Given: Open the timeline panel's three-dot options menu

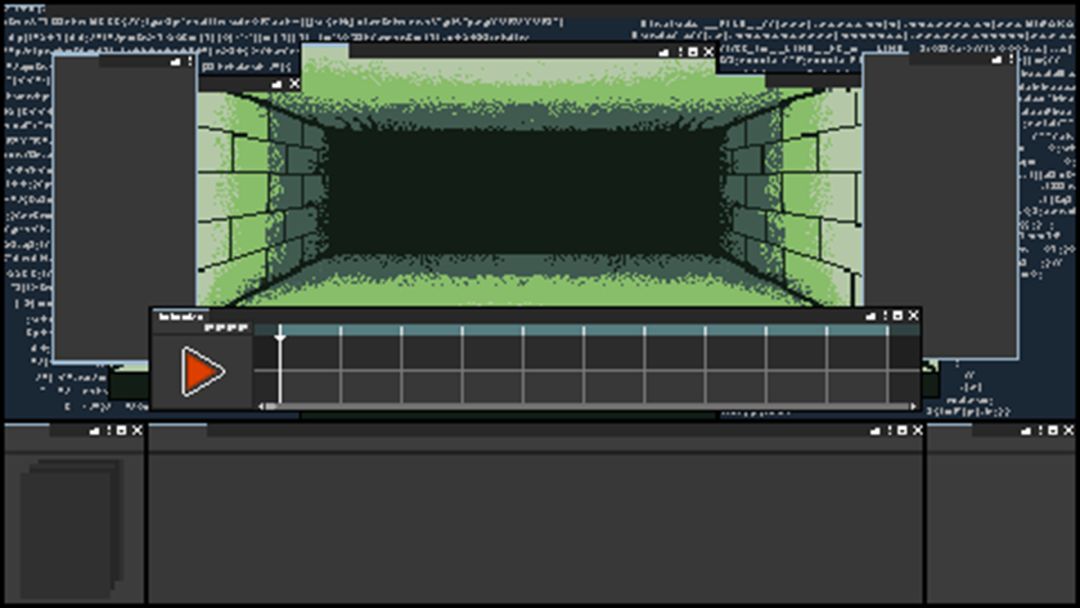Looking at the screenshot, I should point(885,315).
